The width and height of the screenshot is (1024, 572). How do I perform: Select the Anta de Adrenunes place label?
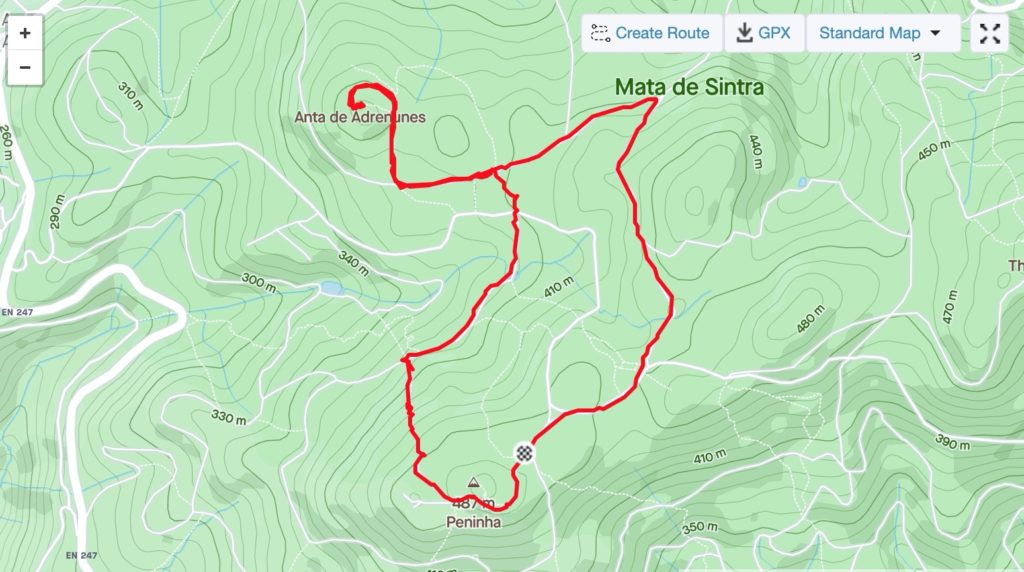click(360, 118)
